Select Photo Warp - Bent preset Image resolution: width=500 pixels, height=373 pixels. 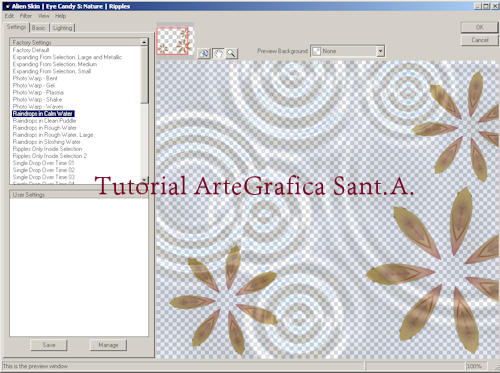coord(35,78)
